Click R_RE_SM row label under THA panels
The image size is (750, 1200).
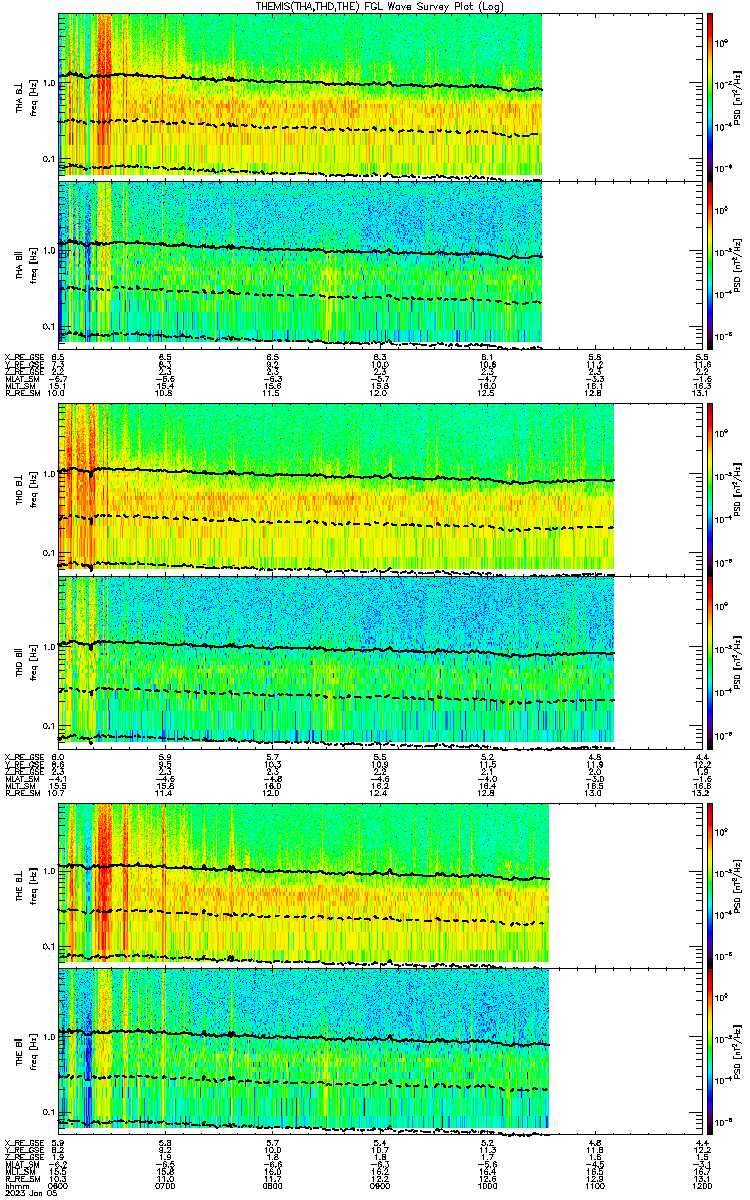click(21, 394)
